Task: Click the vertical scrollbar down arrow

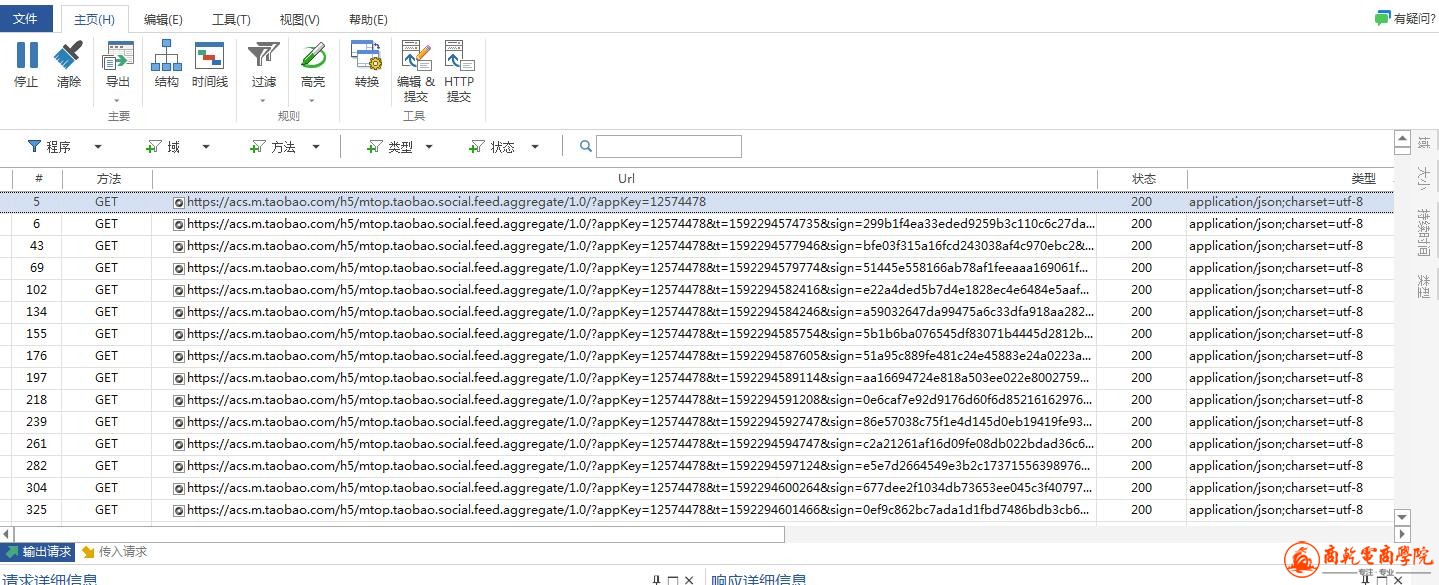Action: 1402,517
